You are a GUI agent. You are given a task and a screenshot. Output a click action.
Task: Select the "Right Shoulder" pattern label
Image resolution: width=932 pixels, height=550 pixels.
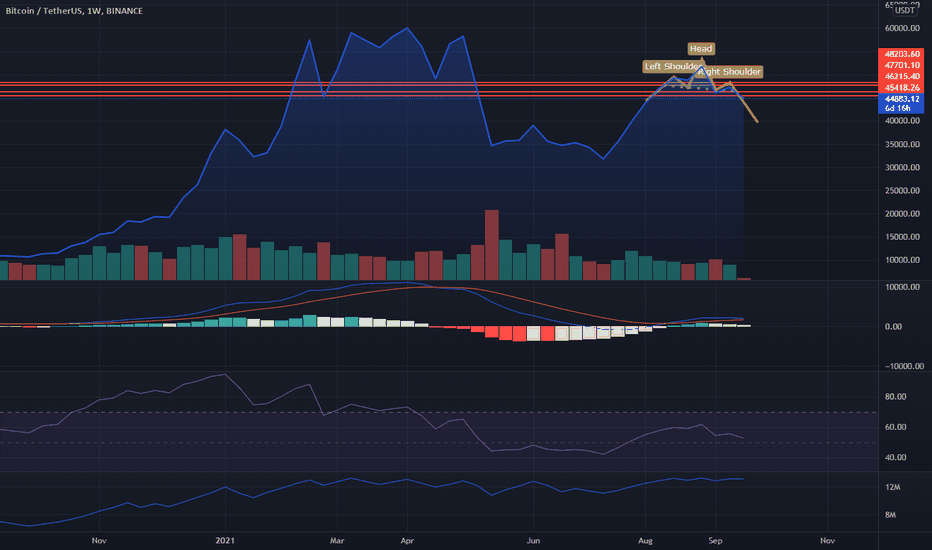coord(731,72)
